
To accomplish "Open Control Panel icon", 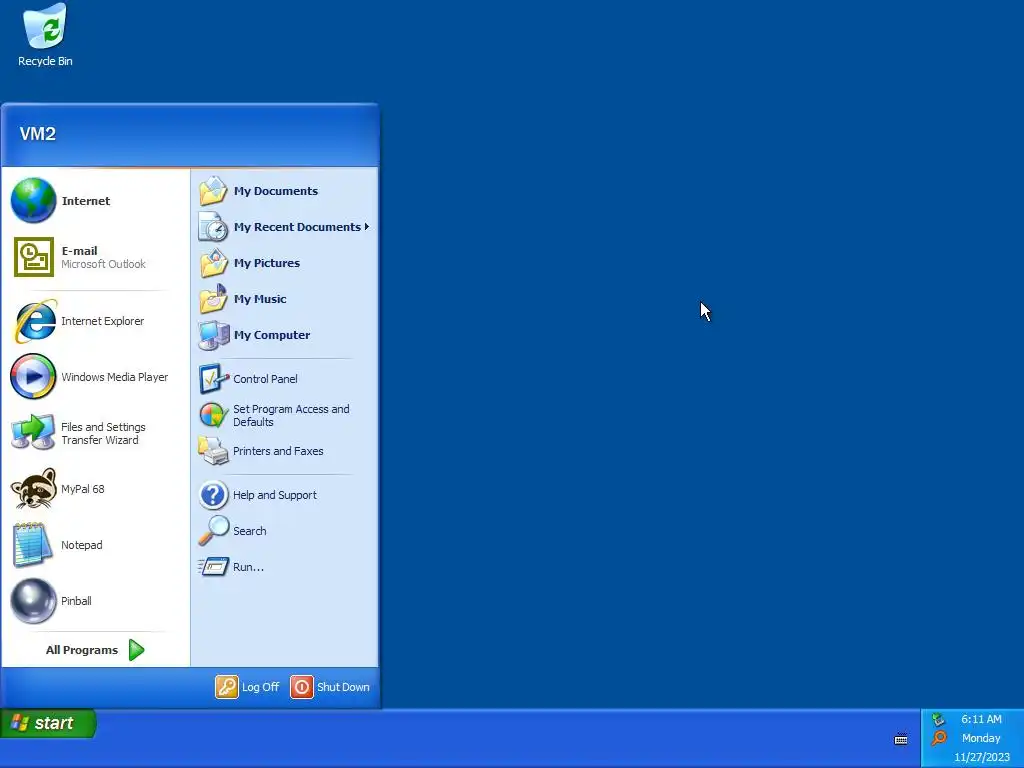I will (x=214, y=379).
